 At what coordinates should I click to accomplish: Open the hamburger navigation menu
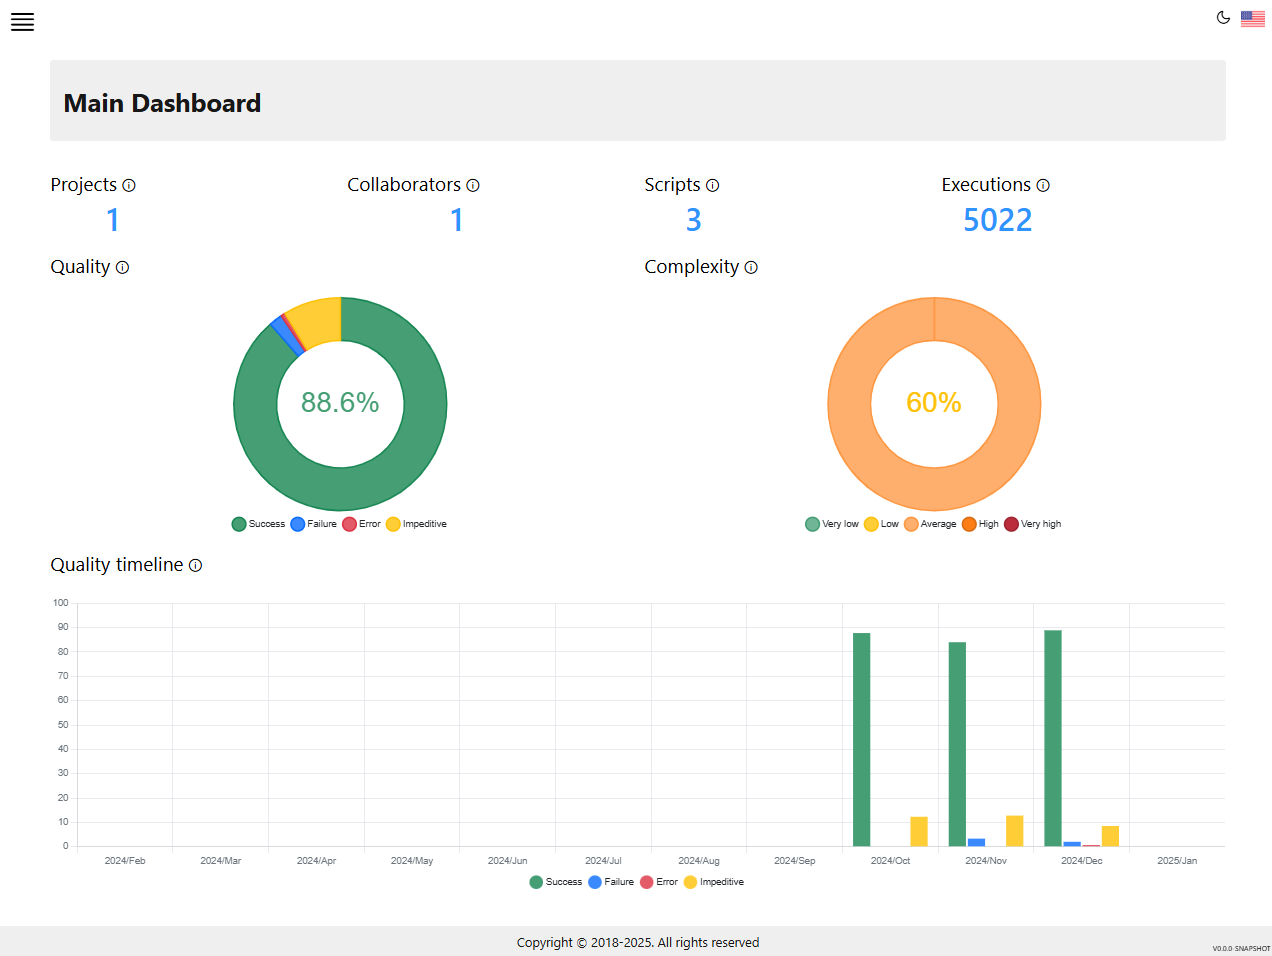22,22
